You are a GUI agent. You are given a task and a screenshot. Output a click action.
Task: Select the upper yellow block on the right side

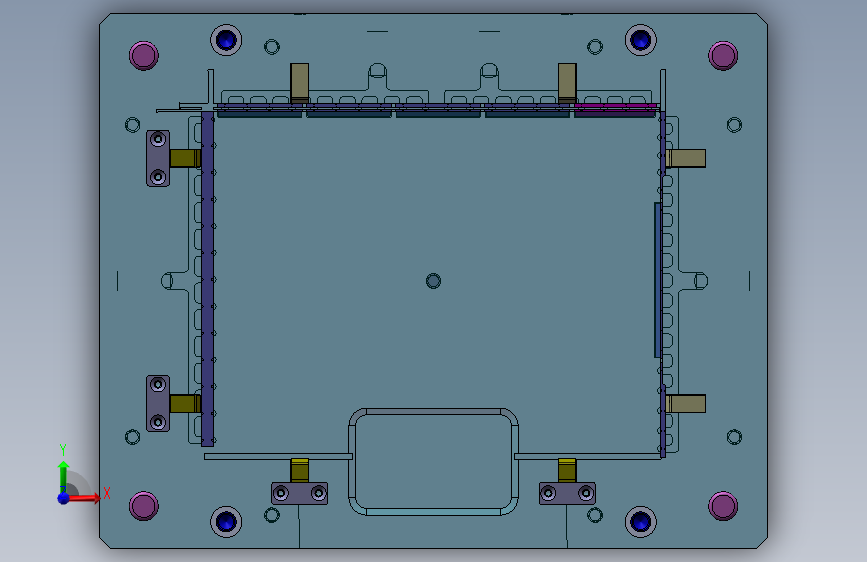click(x=686, y=158)
